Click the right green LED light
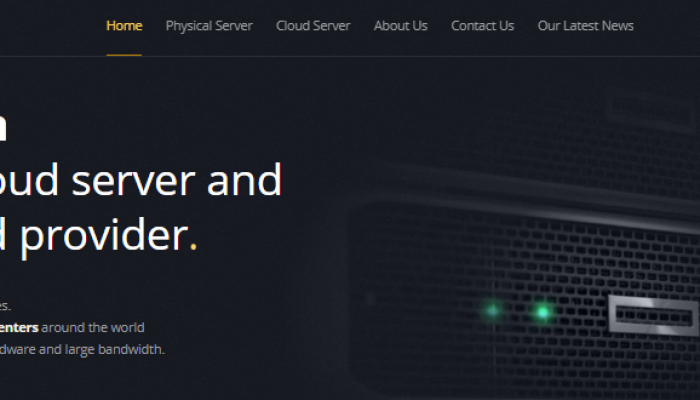 pyautogui.click(x=542, y=312)
